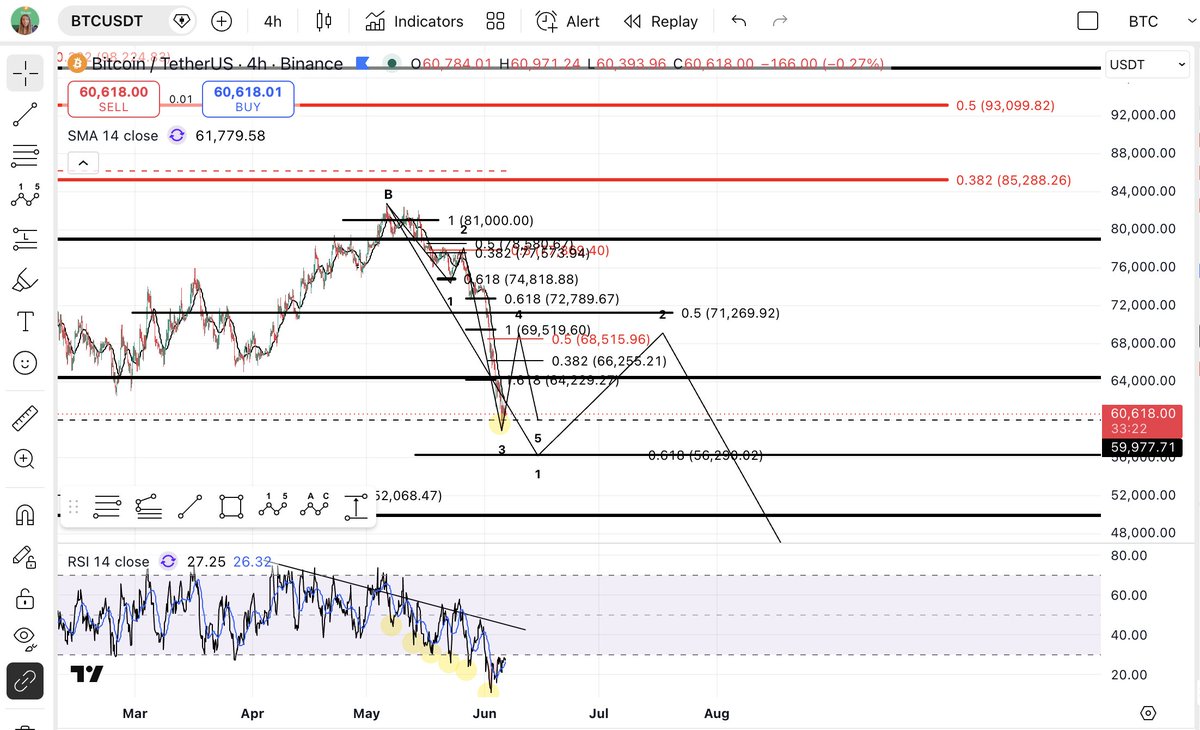The width and height of the screenshot is (1200, 730).
Task: Click the diamond badge next to BTCUSDT
Action: pos(181,21)
